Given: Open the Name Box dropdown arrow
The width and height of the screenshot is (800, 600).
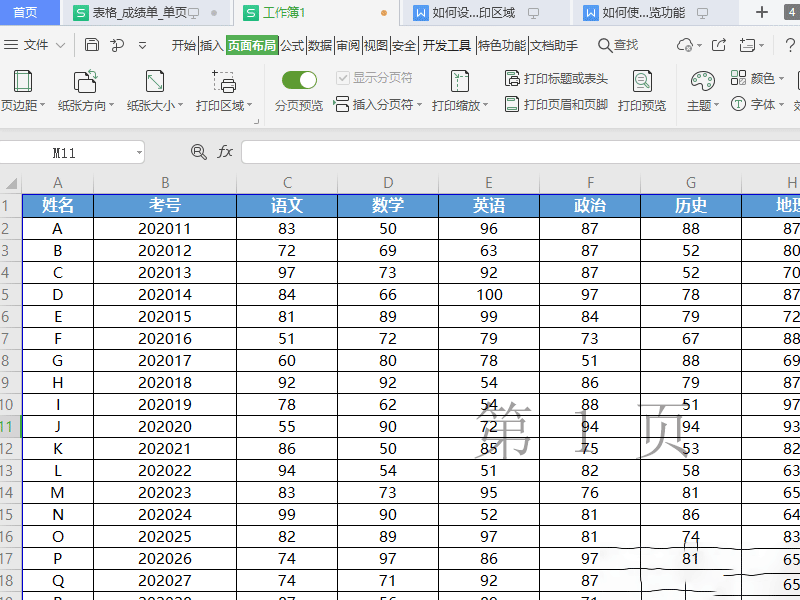Looking at the screenshot, I should (139, 153).
